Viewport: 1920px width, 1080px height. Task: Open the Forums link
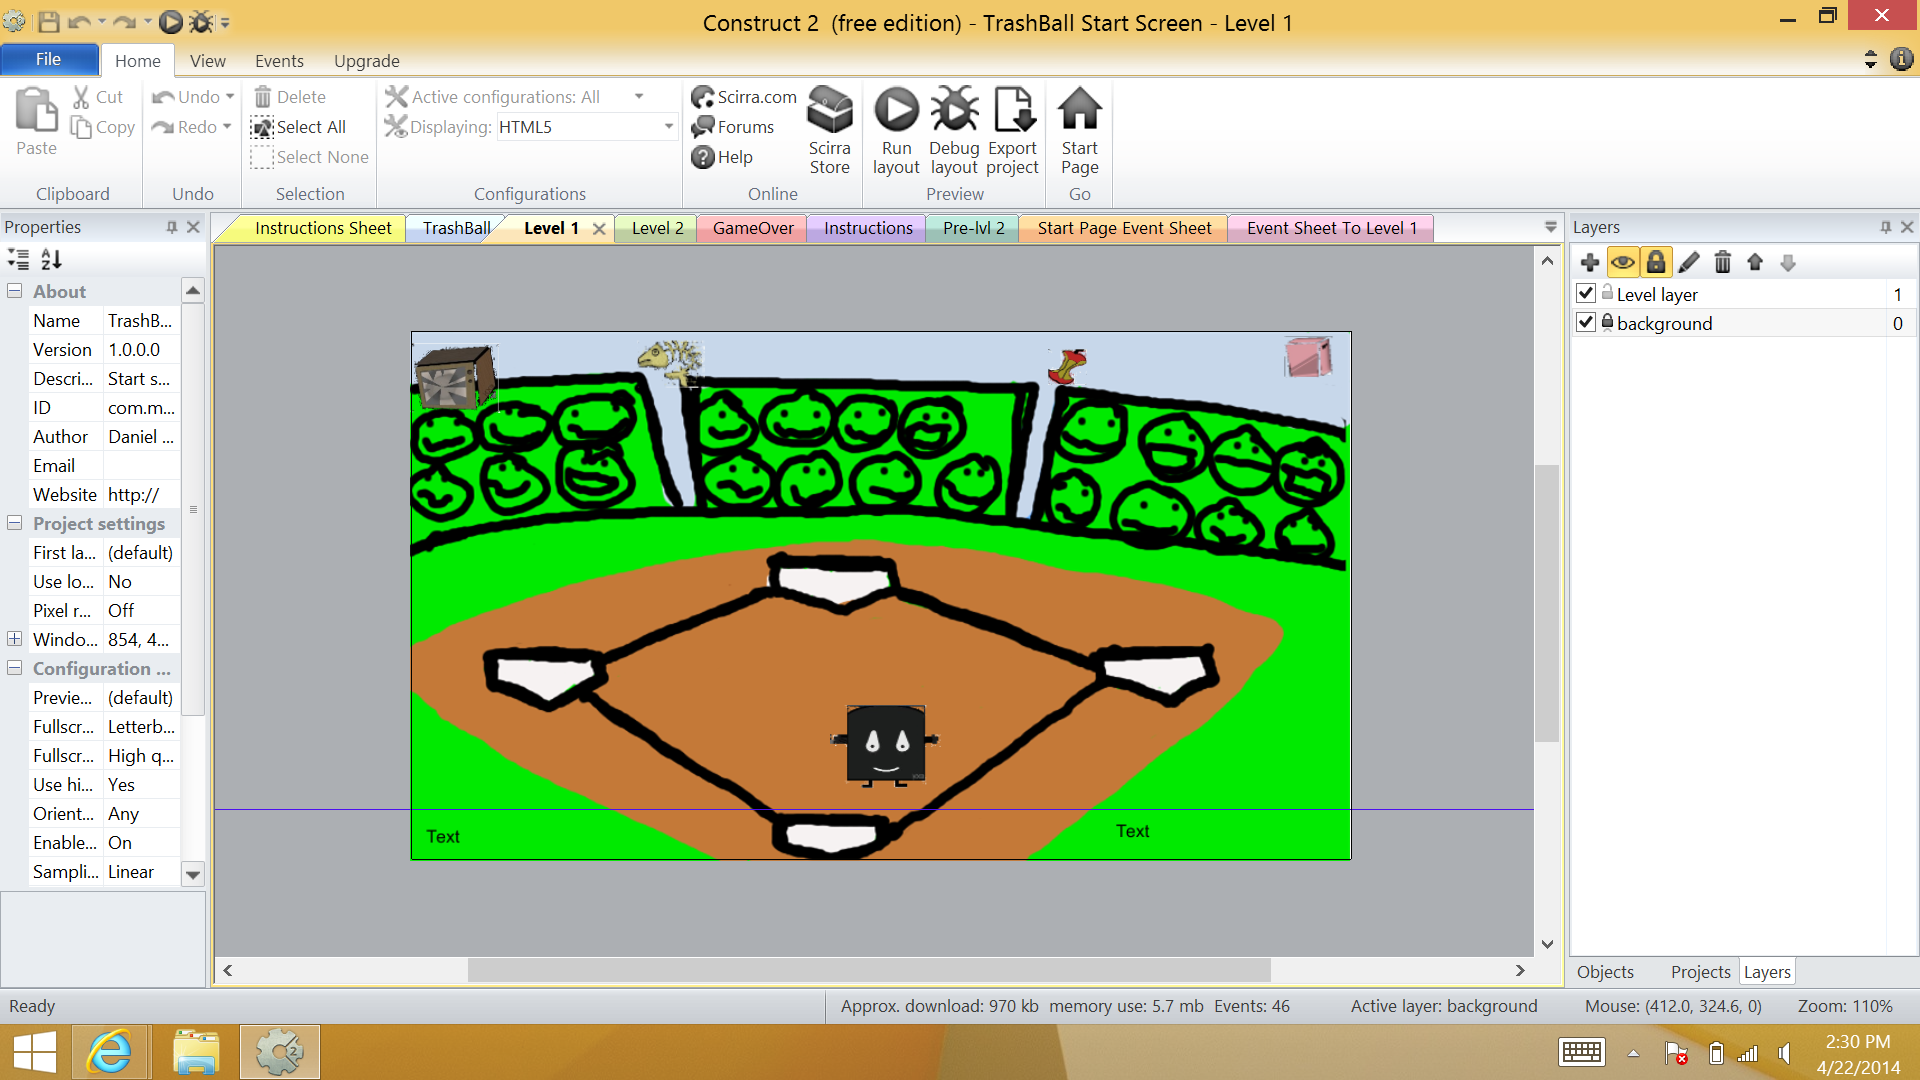[x=745, y=127]
